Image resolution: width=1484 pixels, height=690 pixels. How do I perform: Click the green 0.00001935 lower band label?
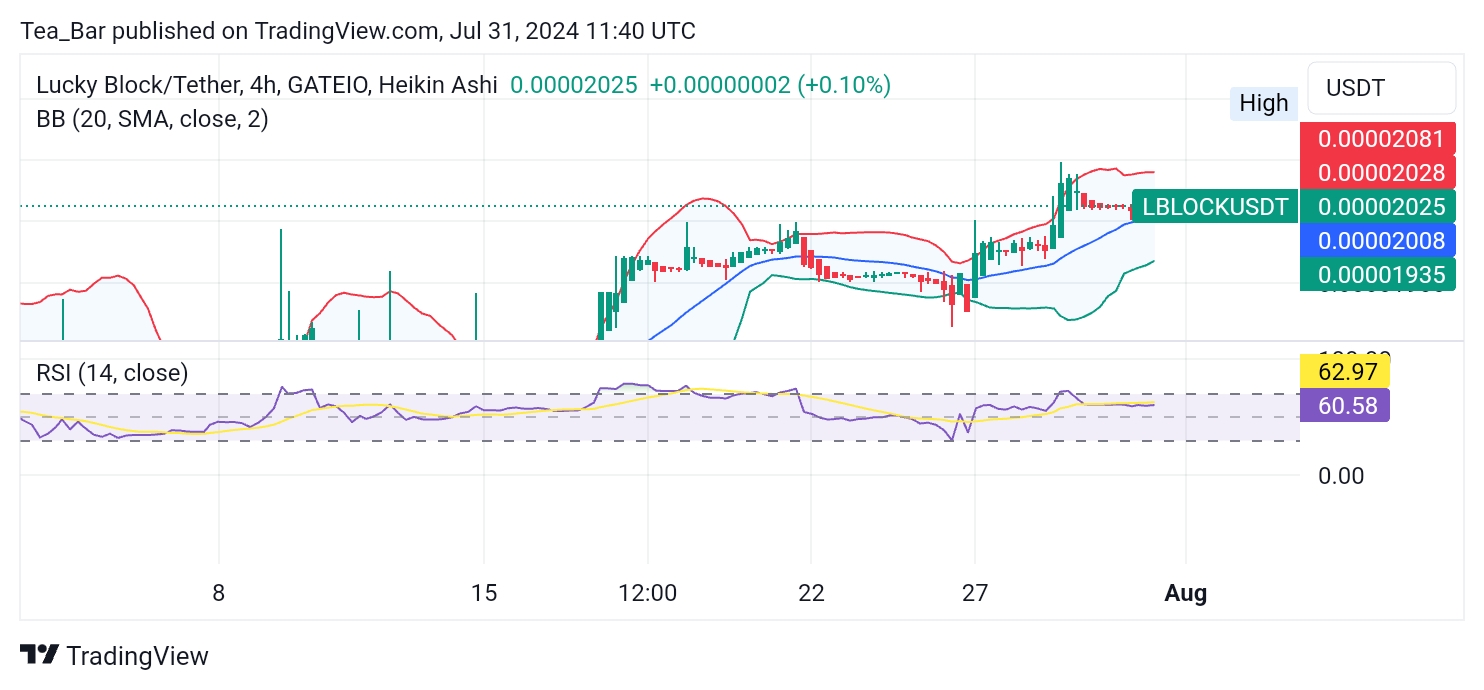[1377, 274]
